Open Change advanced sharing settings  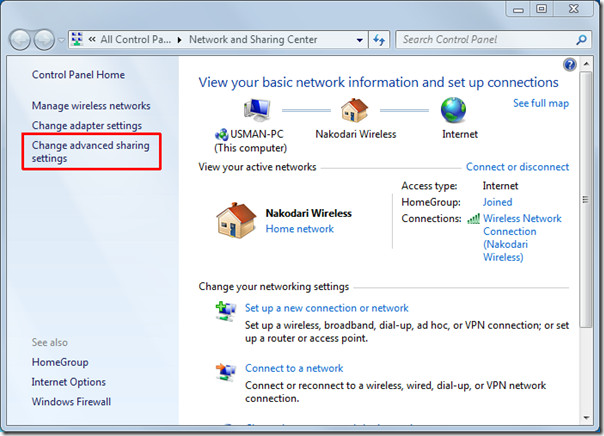pos(91,152)
